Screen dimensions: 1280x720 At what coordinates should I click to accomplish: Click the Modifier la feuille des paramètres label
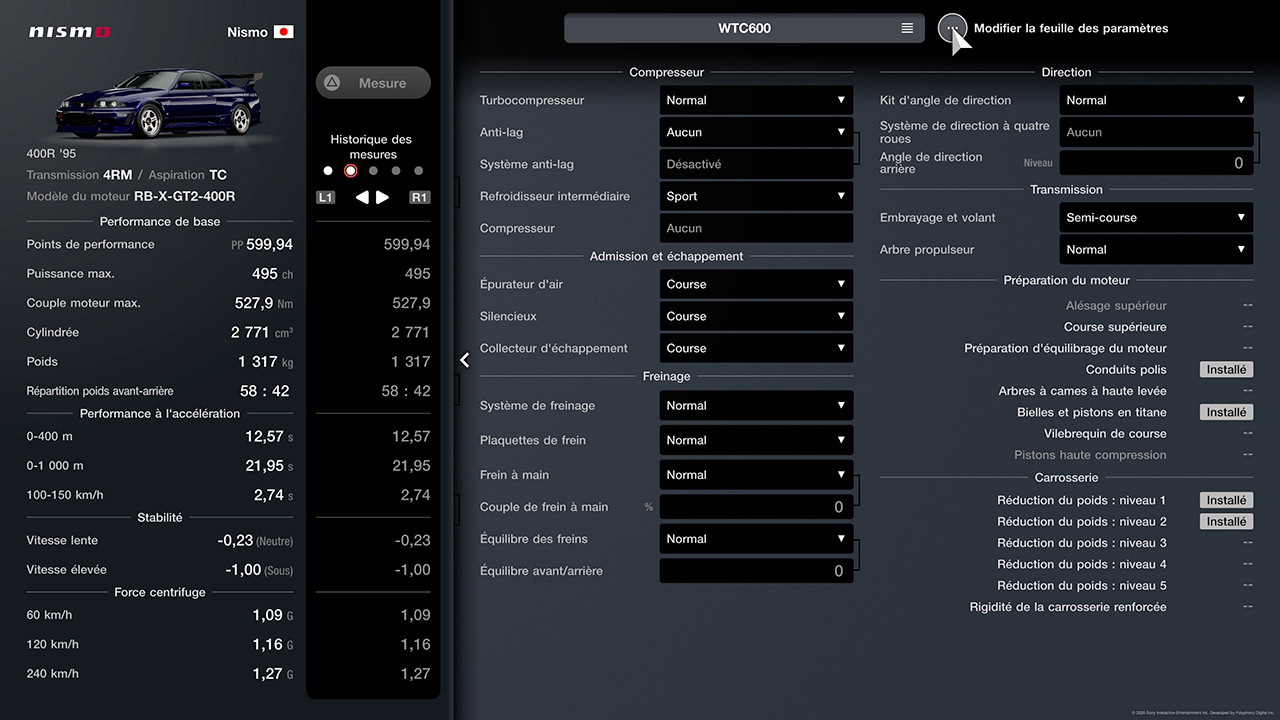1071,28
